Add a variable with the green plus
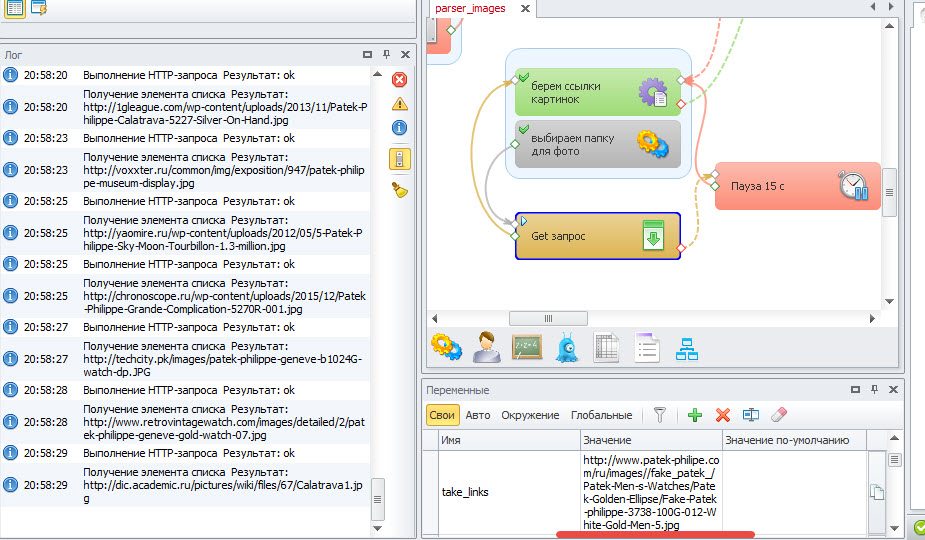Screen dimensions: 925x540 (695, 415)
